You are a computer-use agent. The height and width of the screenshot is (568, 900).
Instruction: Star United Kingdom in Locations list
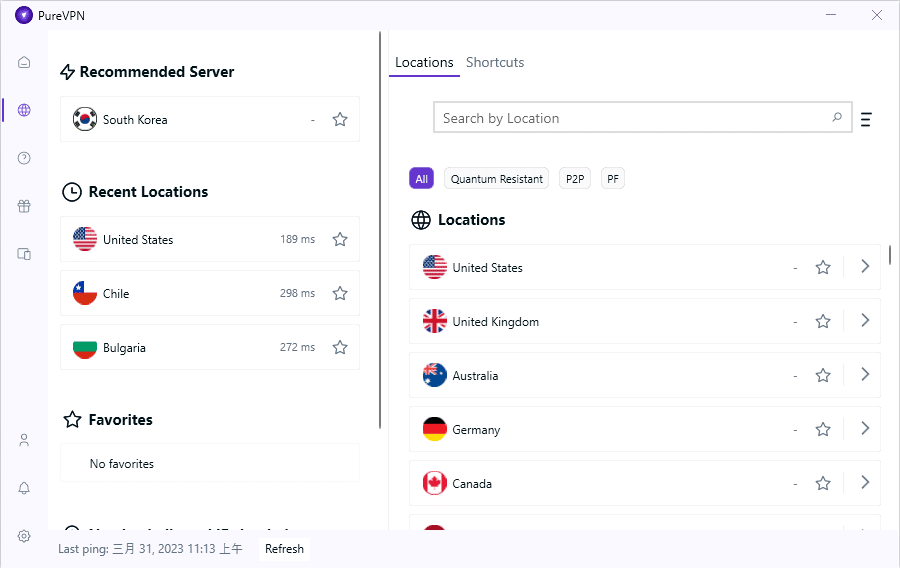click(x=823, y=321)
